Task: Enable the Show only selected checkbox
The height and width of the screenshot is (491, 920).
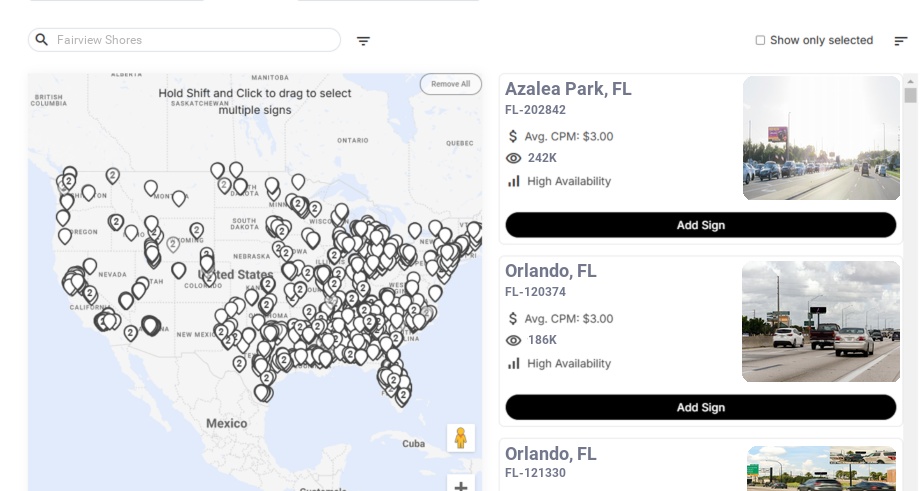Action: pos(760,41)
